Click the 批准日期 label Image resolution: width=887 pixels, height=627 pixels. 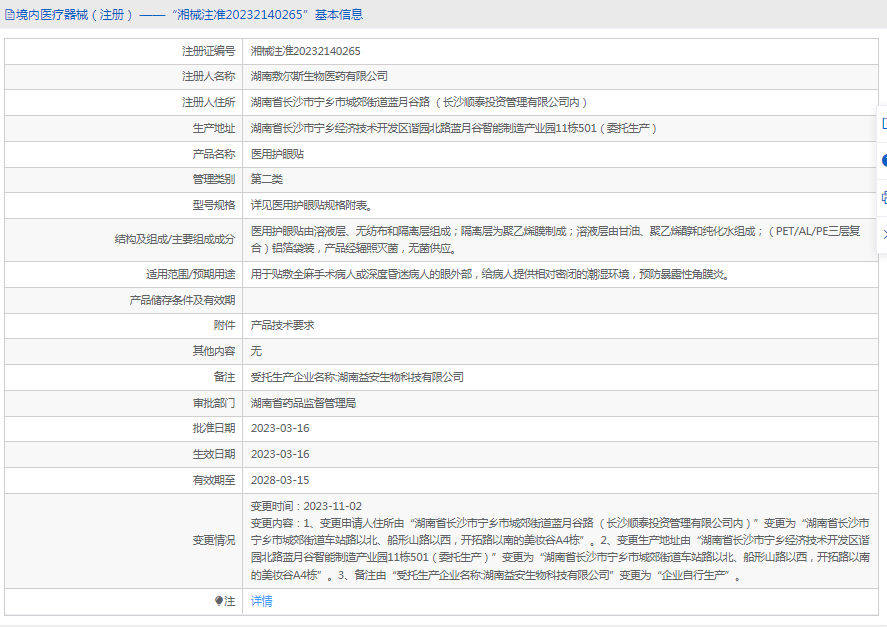pos(214,428)
